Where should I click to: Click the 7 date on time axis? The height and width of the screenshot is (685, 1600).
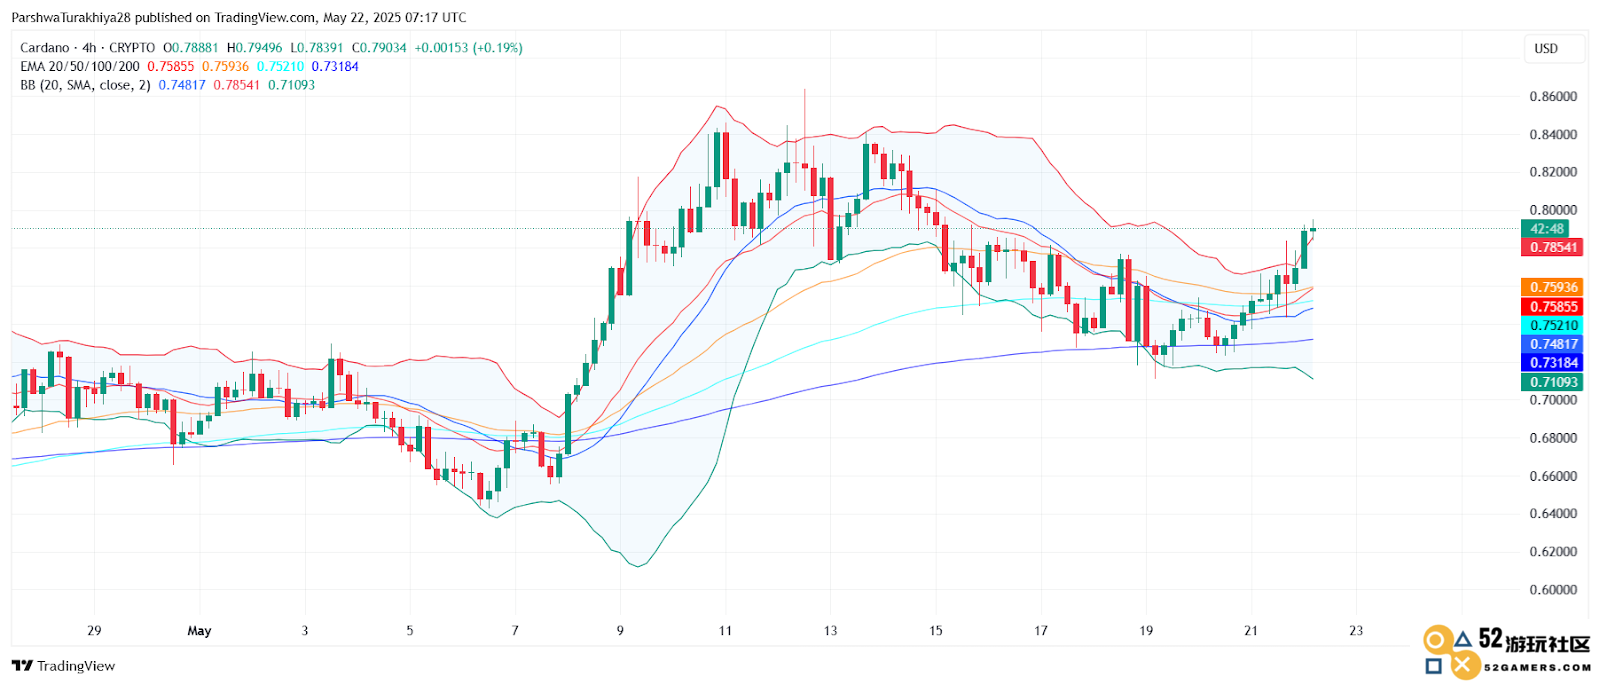click(x=515, y=631)
